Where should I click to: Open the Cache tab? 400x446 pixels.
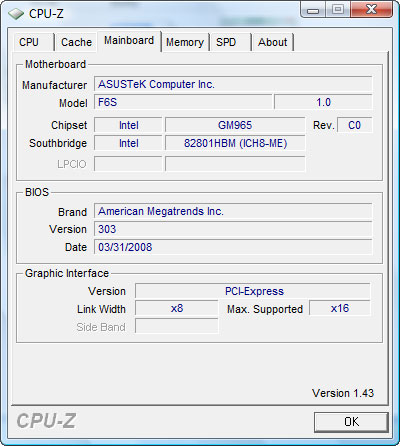[76, 42]
